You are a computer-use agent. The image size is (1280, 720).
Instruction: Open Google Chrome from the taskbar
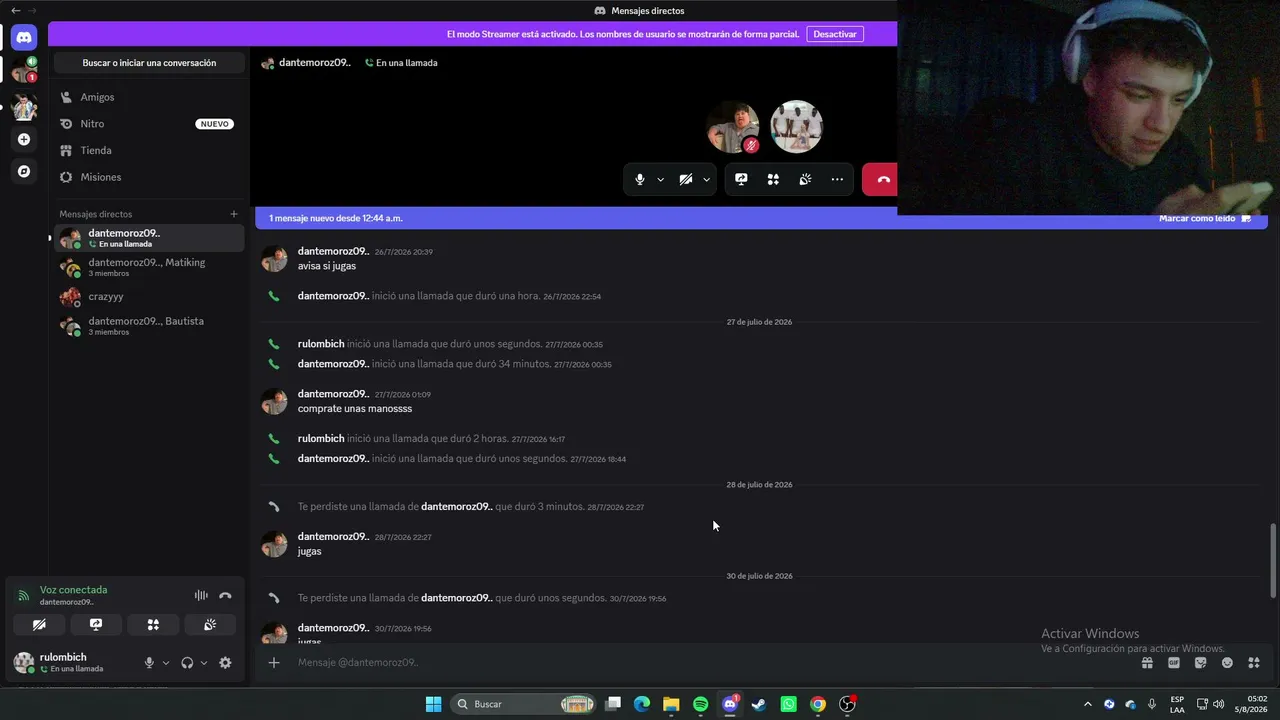pos(818,704)
